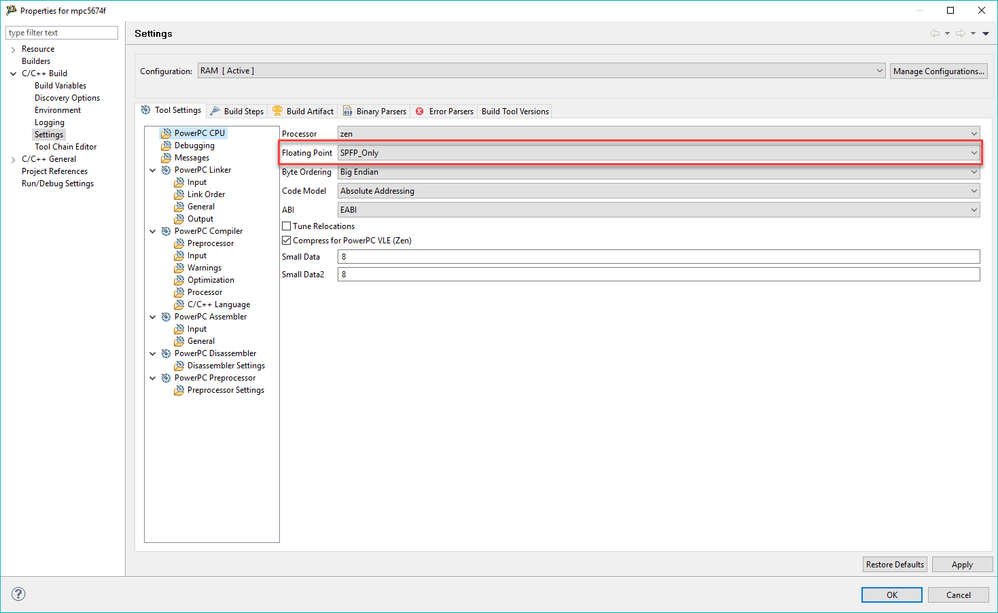
Task: Switch to the Build Tool Versions tab
Action: pos(515,111)
